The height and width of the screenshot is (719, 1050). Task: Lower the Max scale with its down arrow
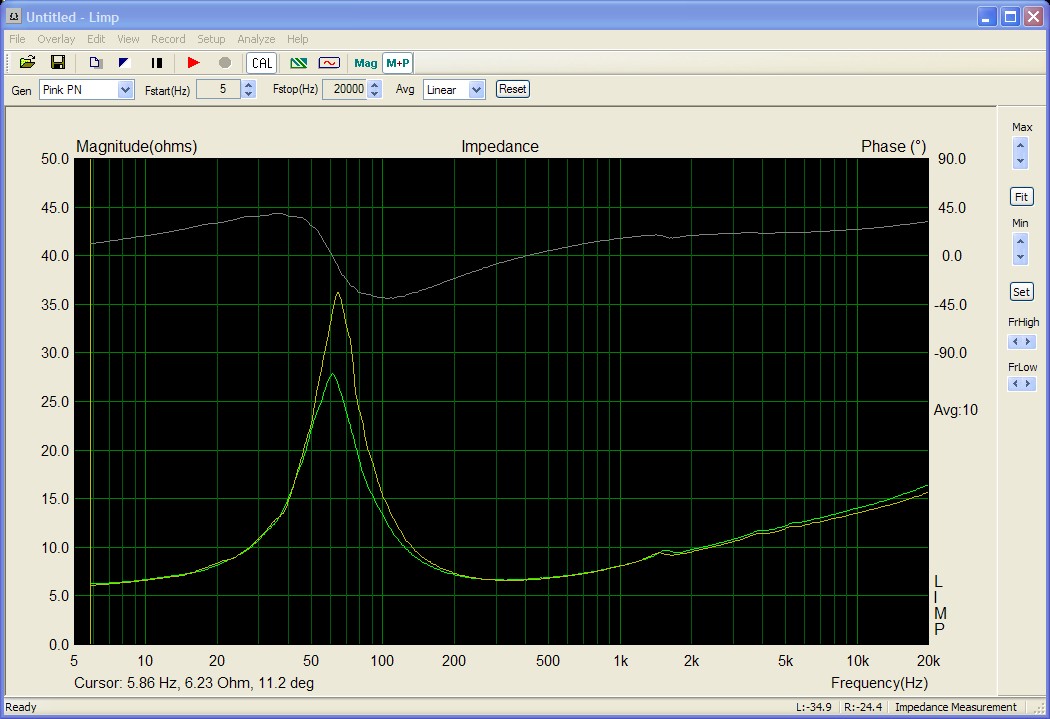coord(1021,161)
